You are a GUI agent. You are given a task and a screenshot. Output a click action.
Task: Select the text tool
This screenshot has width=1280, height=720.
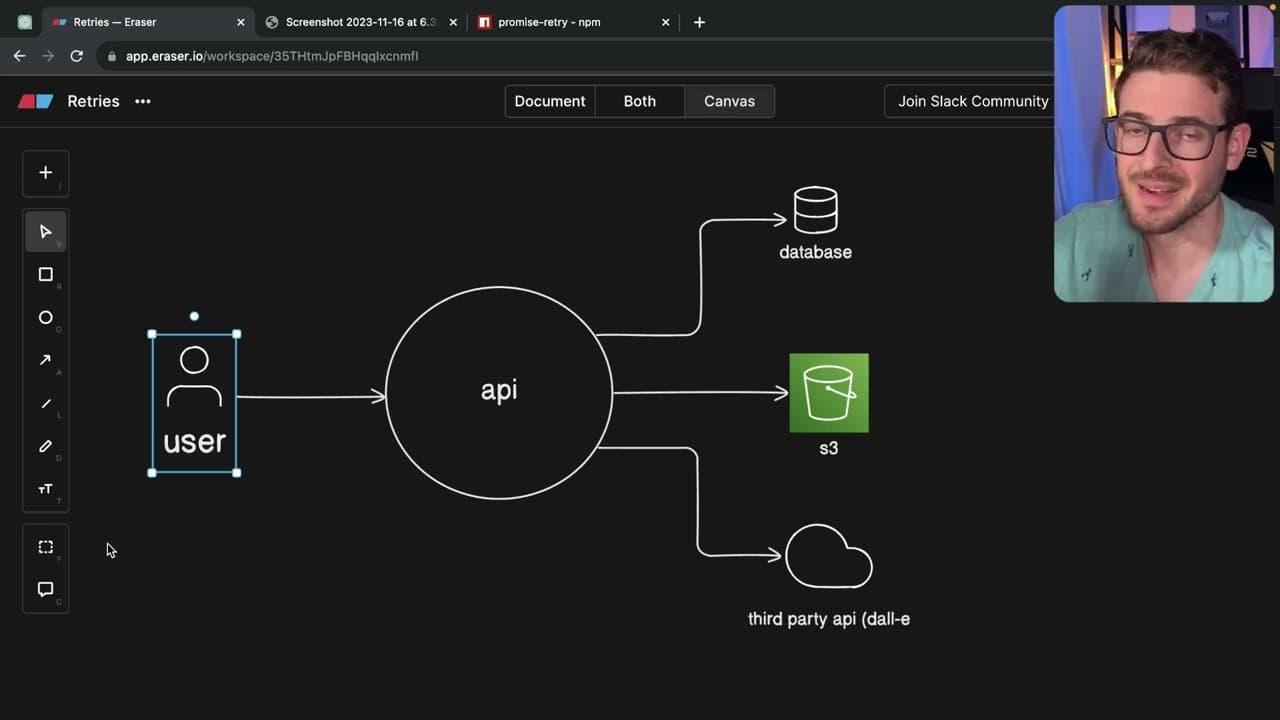[x=45, y=489]
